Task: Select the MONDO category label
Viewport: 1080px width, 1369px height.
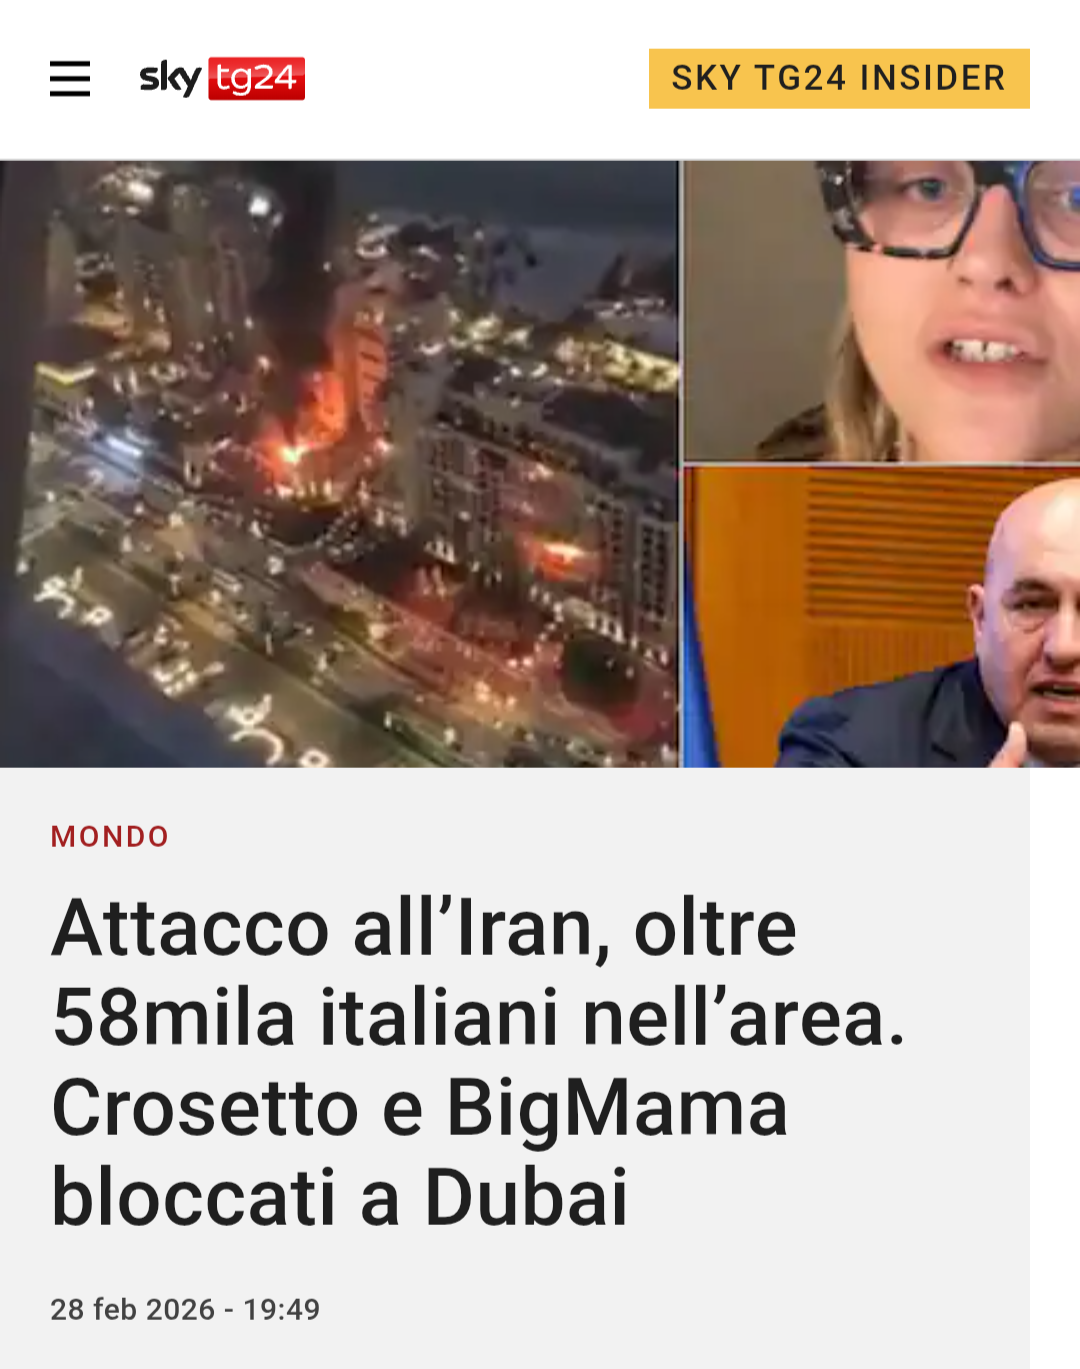Action: click(x=110, y=836)
